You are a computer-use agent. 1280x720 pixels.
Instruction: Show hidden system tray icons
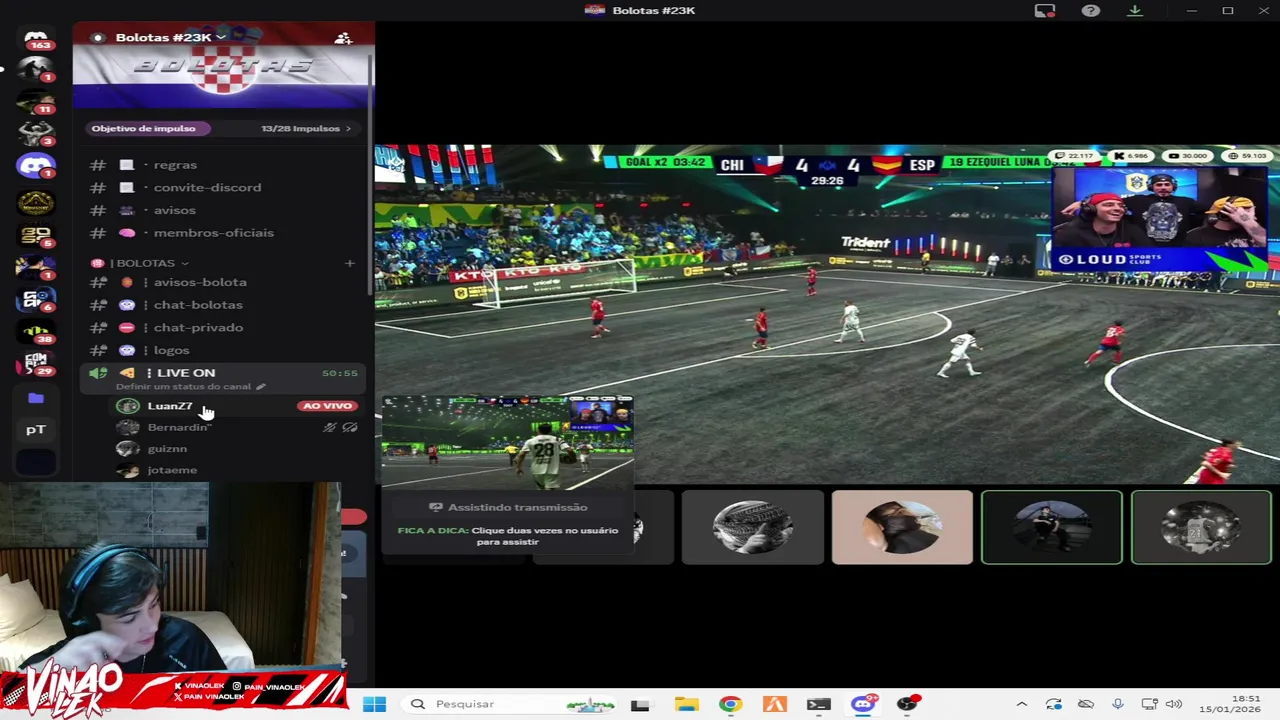(x=1021, y=704)
